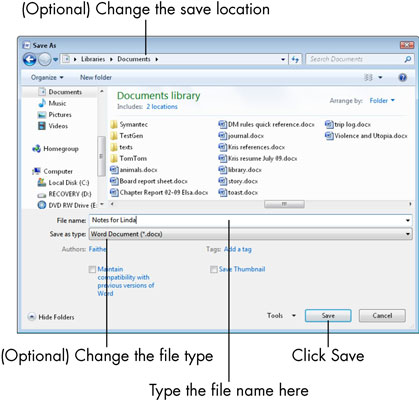This screenshot has height=400, width=419.
Task: Click the blue Help icon
Action: coord(403,77)
